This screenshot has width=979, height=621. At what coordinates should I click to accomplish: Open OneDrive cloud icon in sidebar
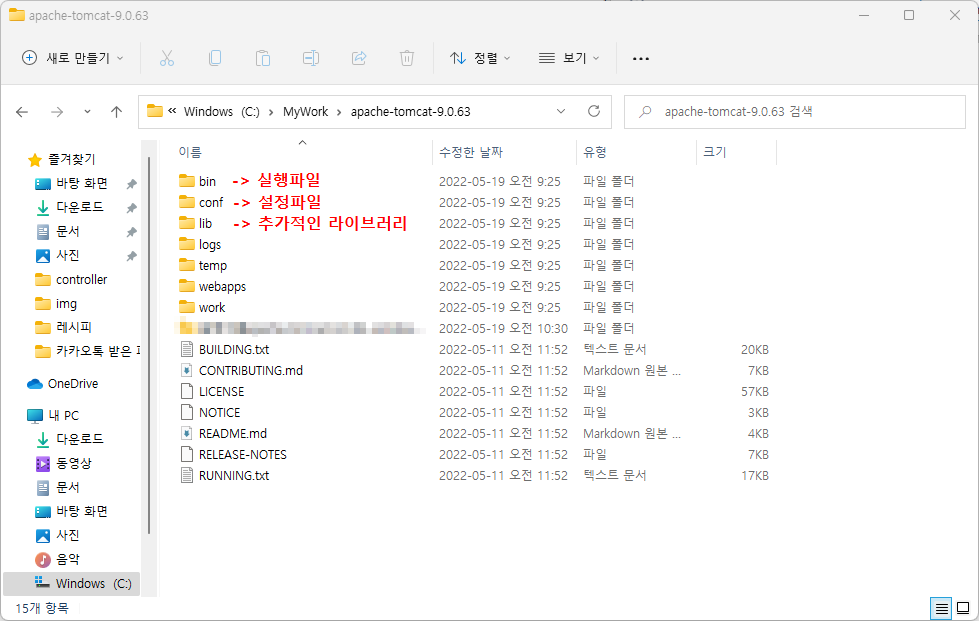click(35, 384)
